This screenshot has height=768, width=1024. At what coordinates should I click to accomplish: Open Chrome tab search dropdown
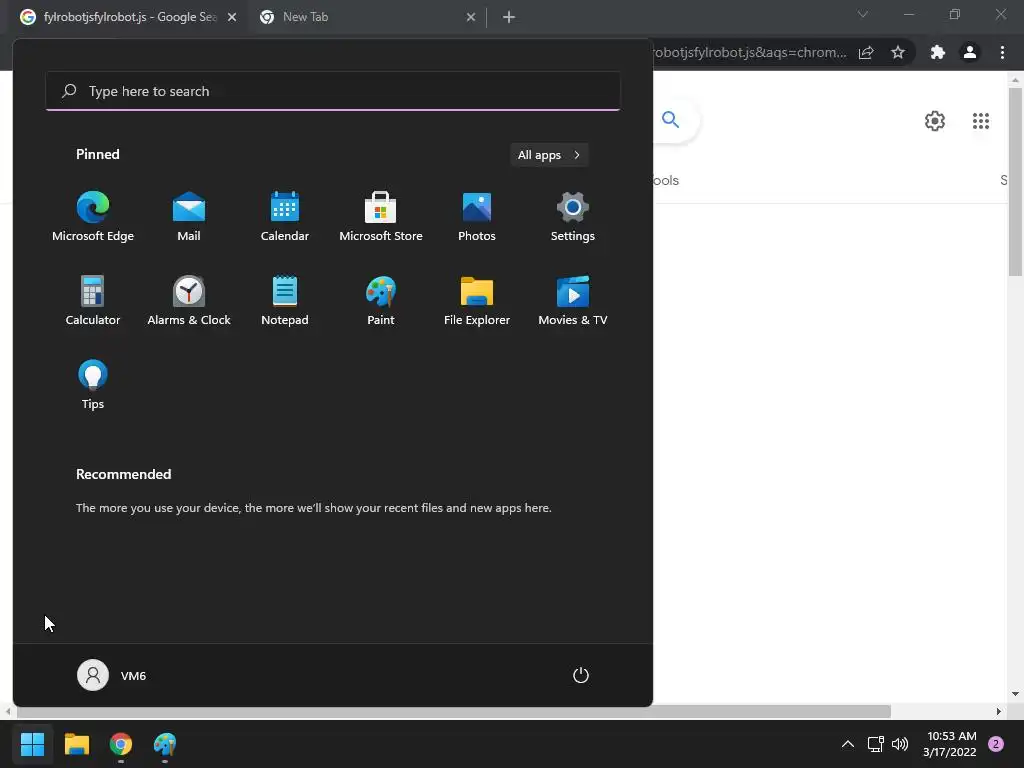863,14
